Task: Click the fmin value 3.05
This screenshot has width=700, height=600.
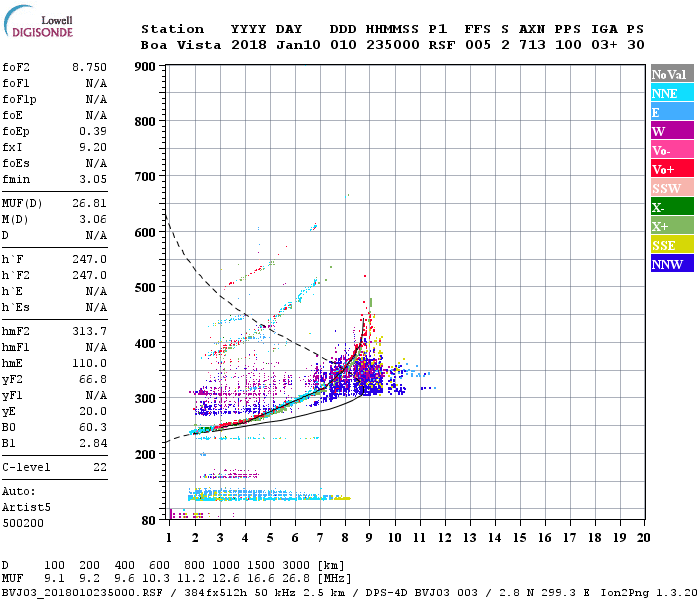Action: (x=93, y=179)
